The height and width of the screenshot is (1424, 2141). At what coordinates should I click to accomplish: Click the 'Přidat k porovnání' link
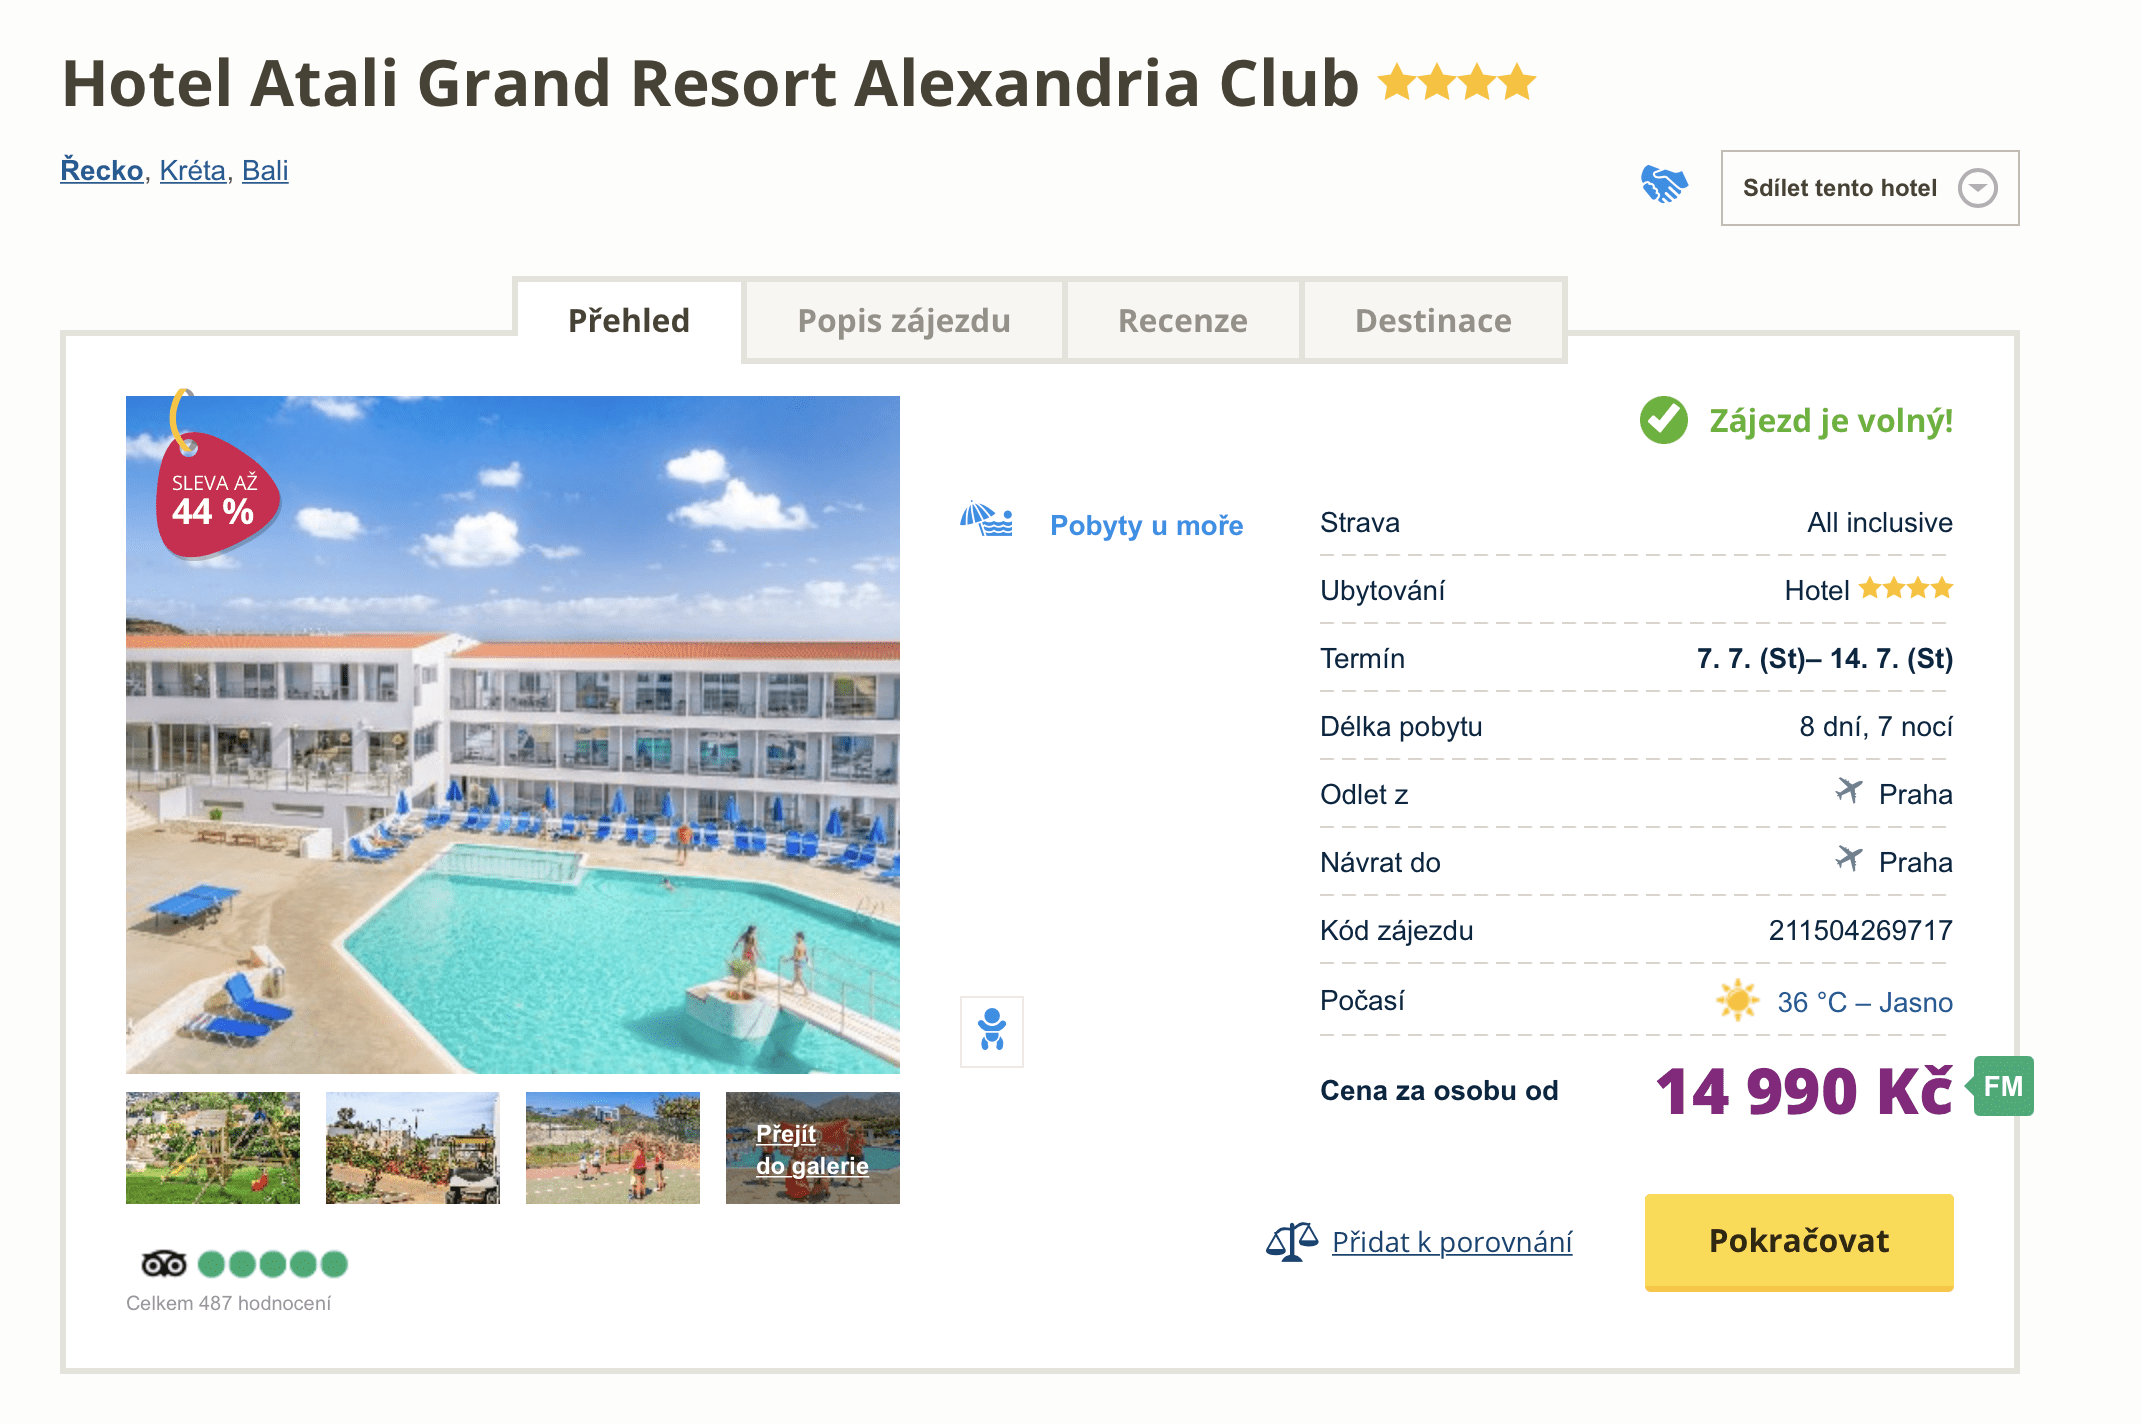pos(1451,1242)
